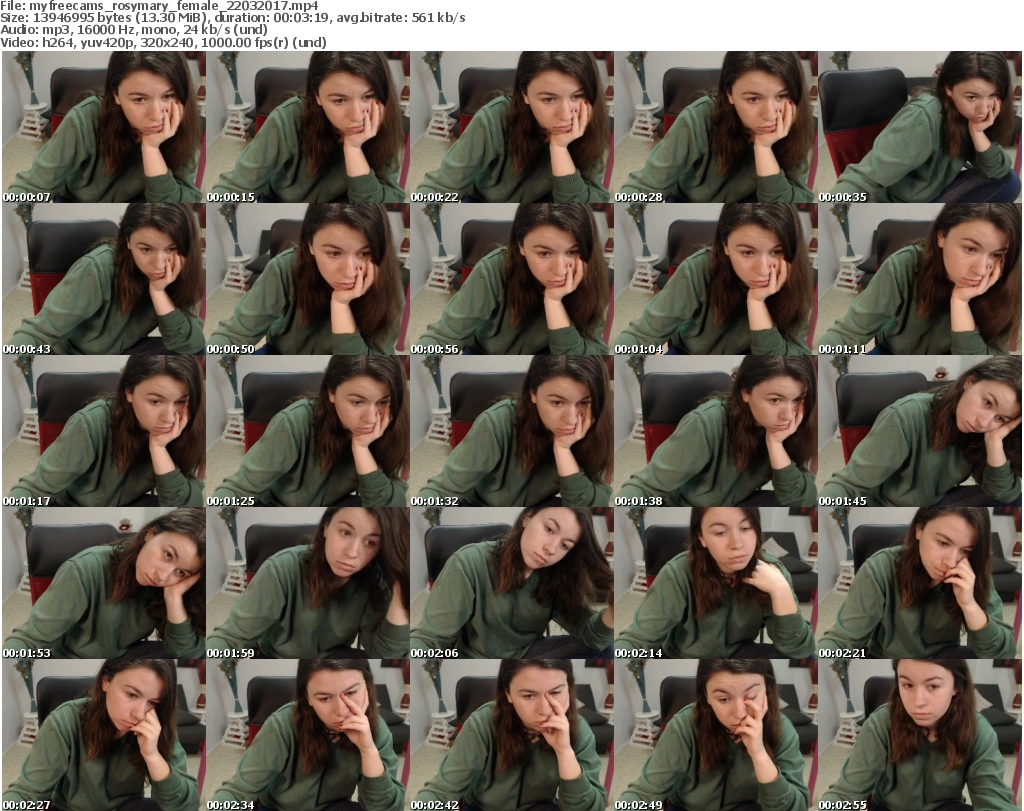
Task: Click the frame stamped 00:02:42
Action: tap(512, 735)
